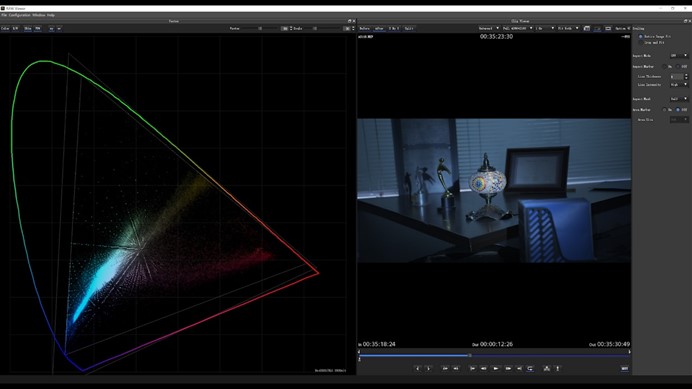Toggle loop playback
Viewport: 692px width, 389px height.
(x=530, y=368)
